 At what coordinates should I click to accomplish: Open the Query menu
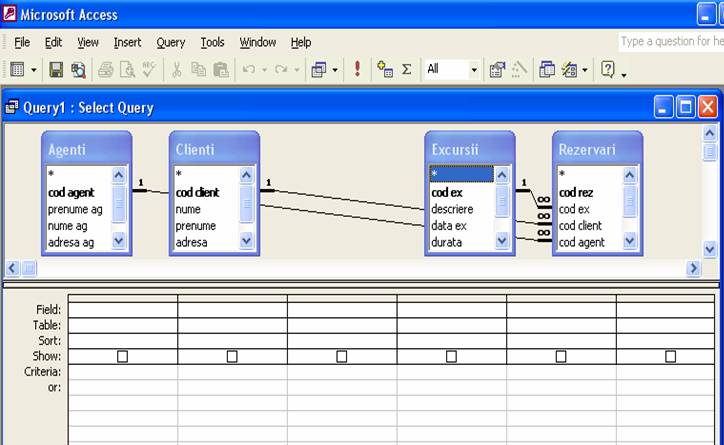coord(171,42)
